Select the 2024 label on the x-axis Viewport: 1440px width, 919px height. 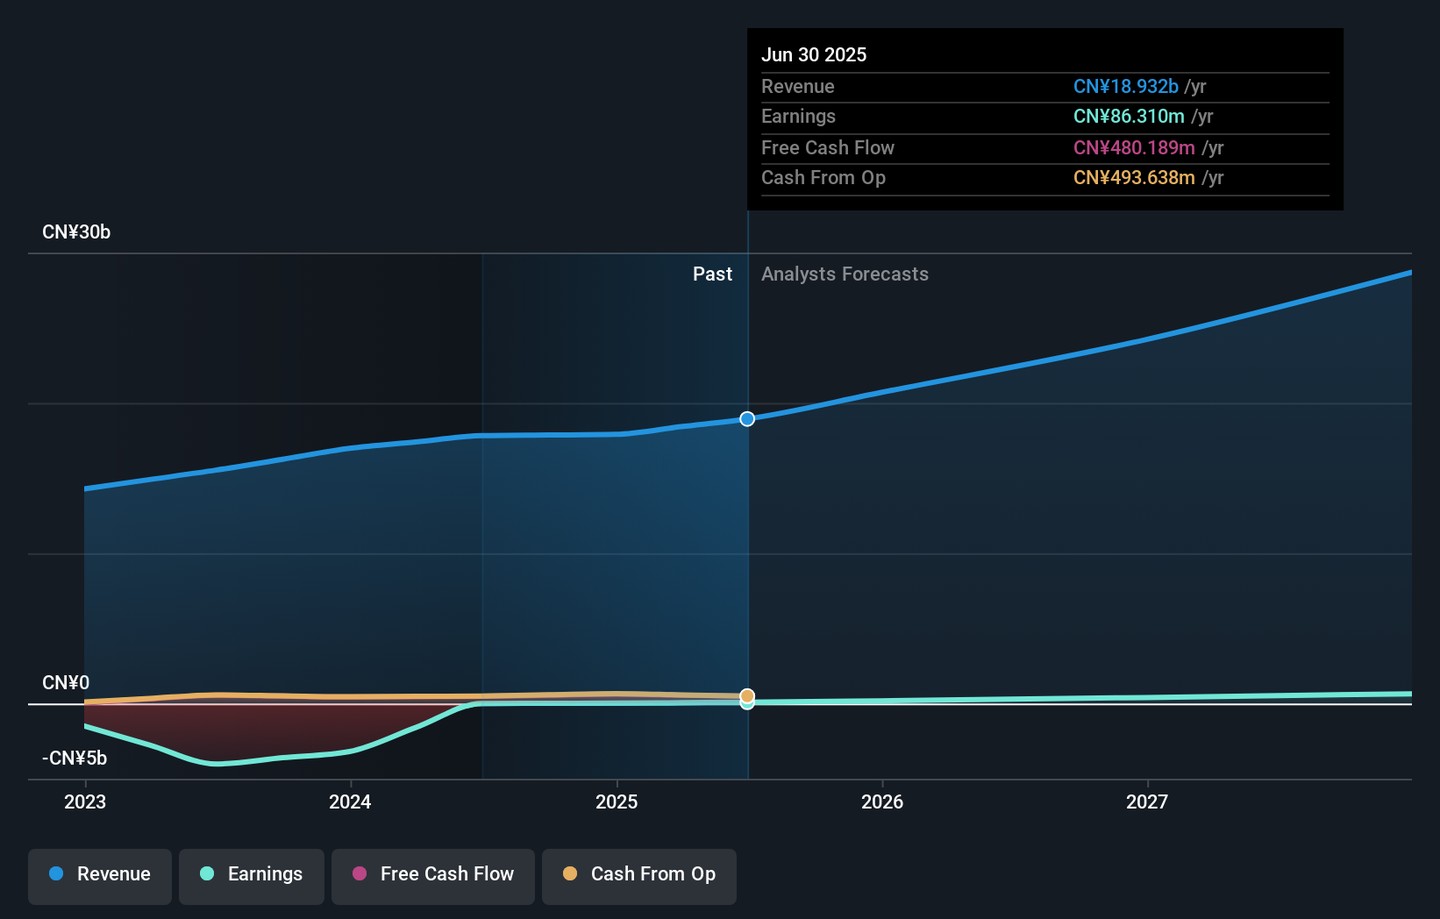(350, 802)
